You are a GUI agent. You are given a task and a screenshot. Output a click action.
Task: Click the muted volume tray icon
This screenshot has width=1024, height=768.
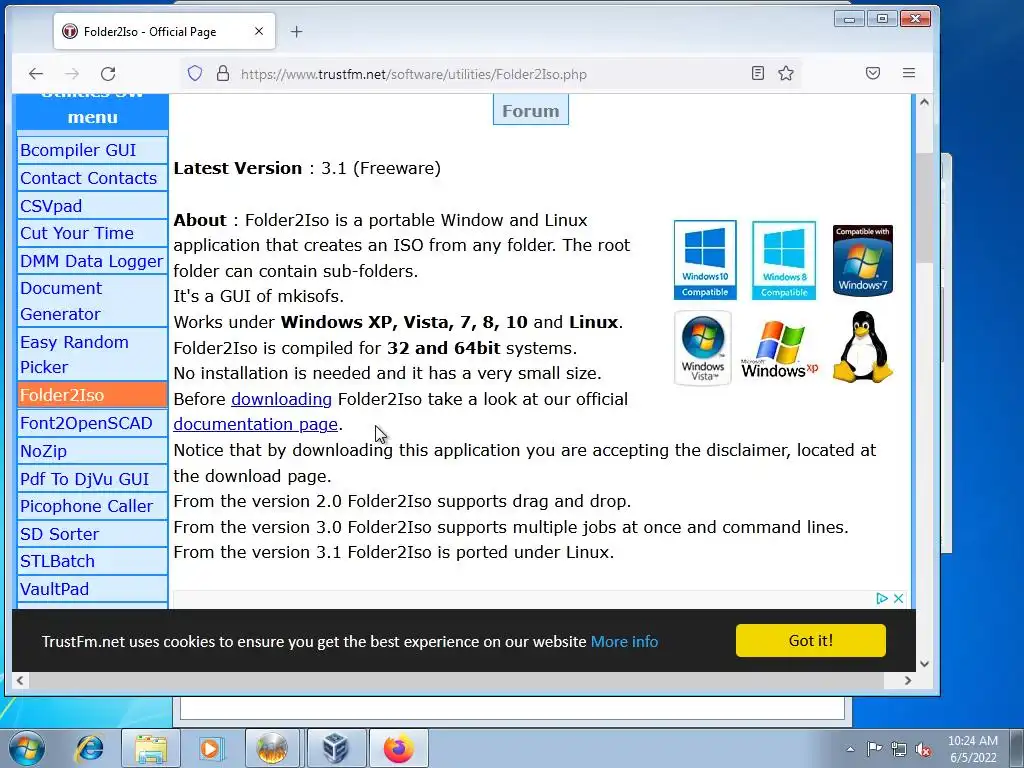[x=923, y=749]
